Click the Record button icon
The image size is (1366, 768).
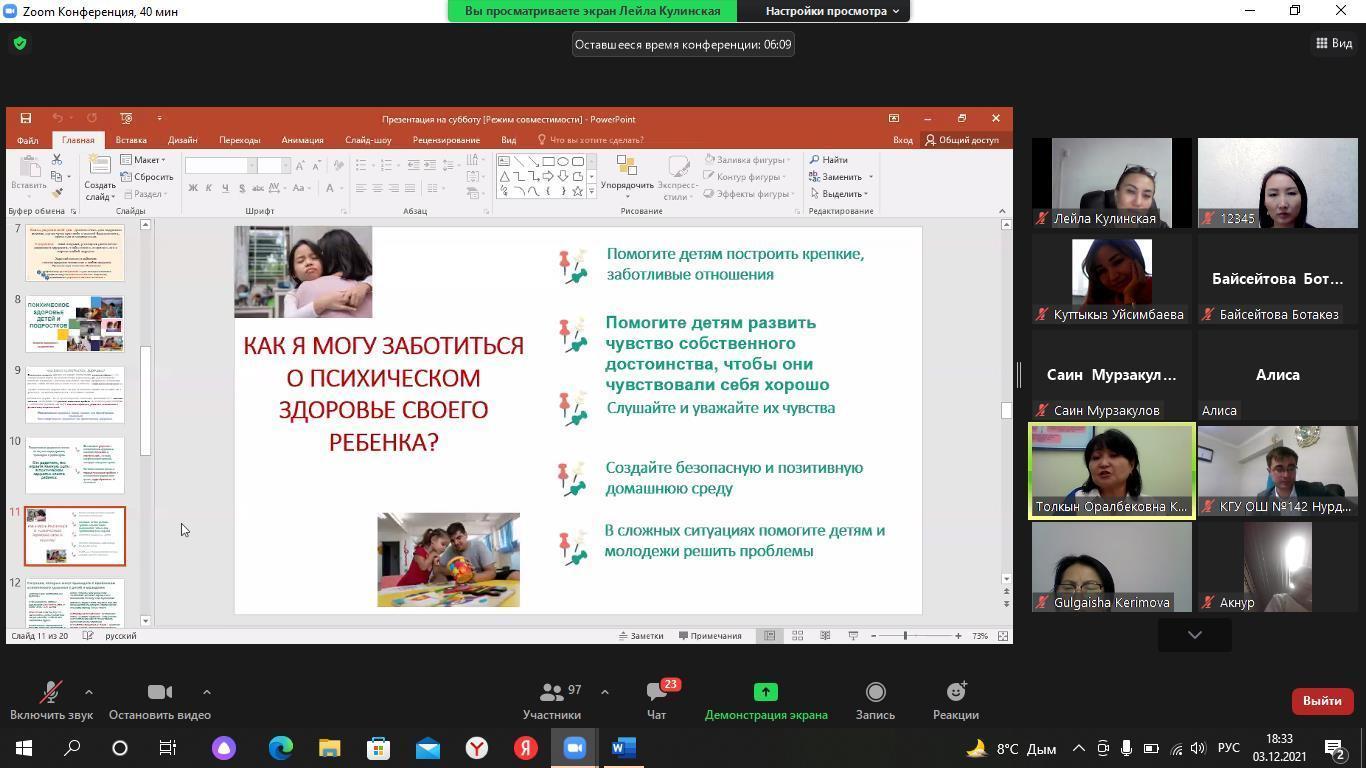(x=875, y=700)
